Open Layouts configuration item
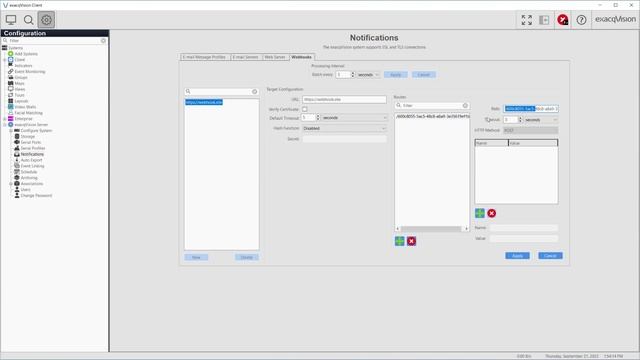The width and height of the screenshot is (640, 360). click(x=21, y=101)
